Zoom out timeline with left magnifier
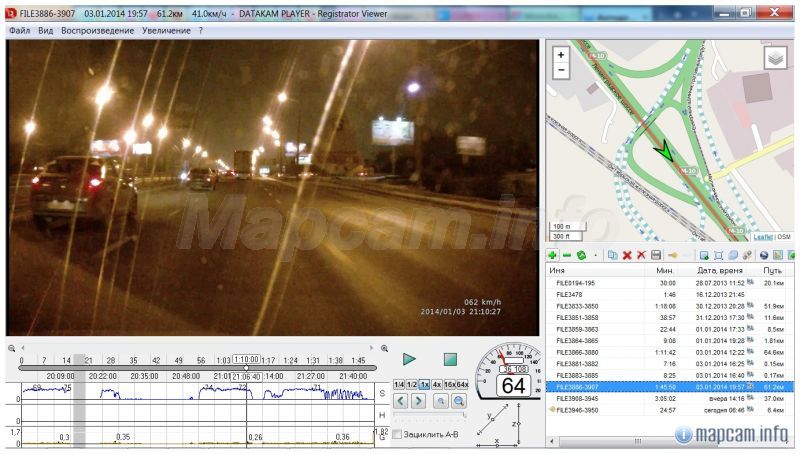The height and width of the screenshot is (454, 800). click(x=12, y=348)
